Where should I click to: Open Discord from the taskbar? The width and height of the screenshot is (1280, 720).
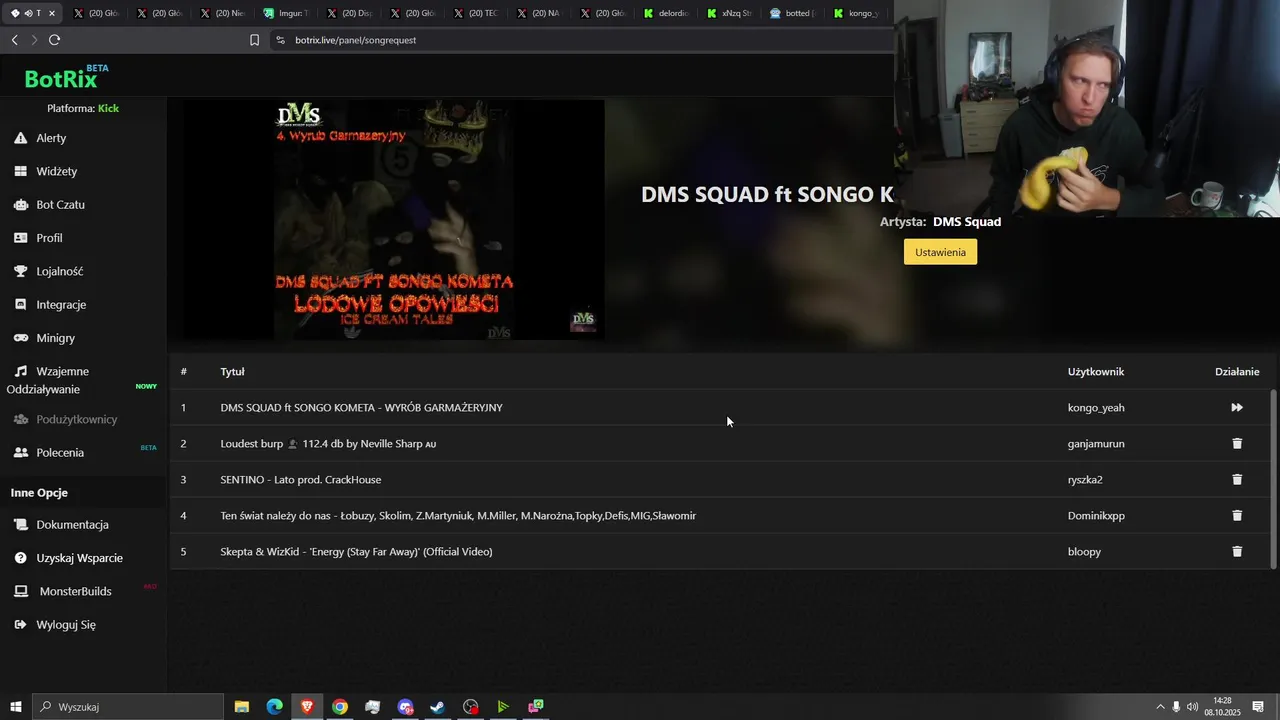coord(405,707)
